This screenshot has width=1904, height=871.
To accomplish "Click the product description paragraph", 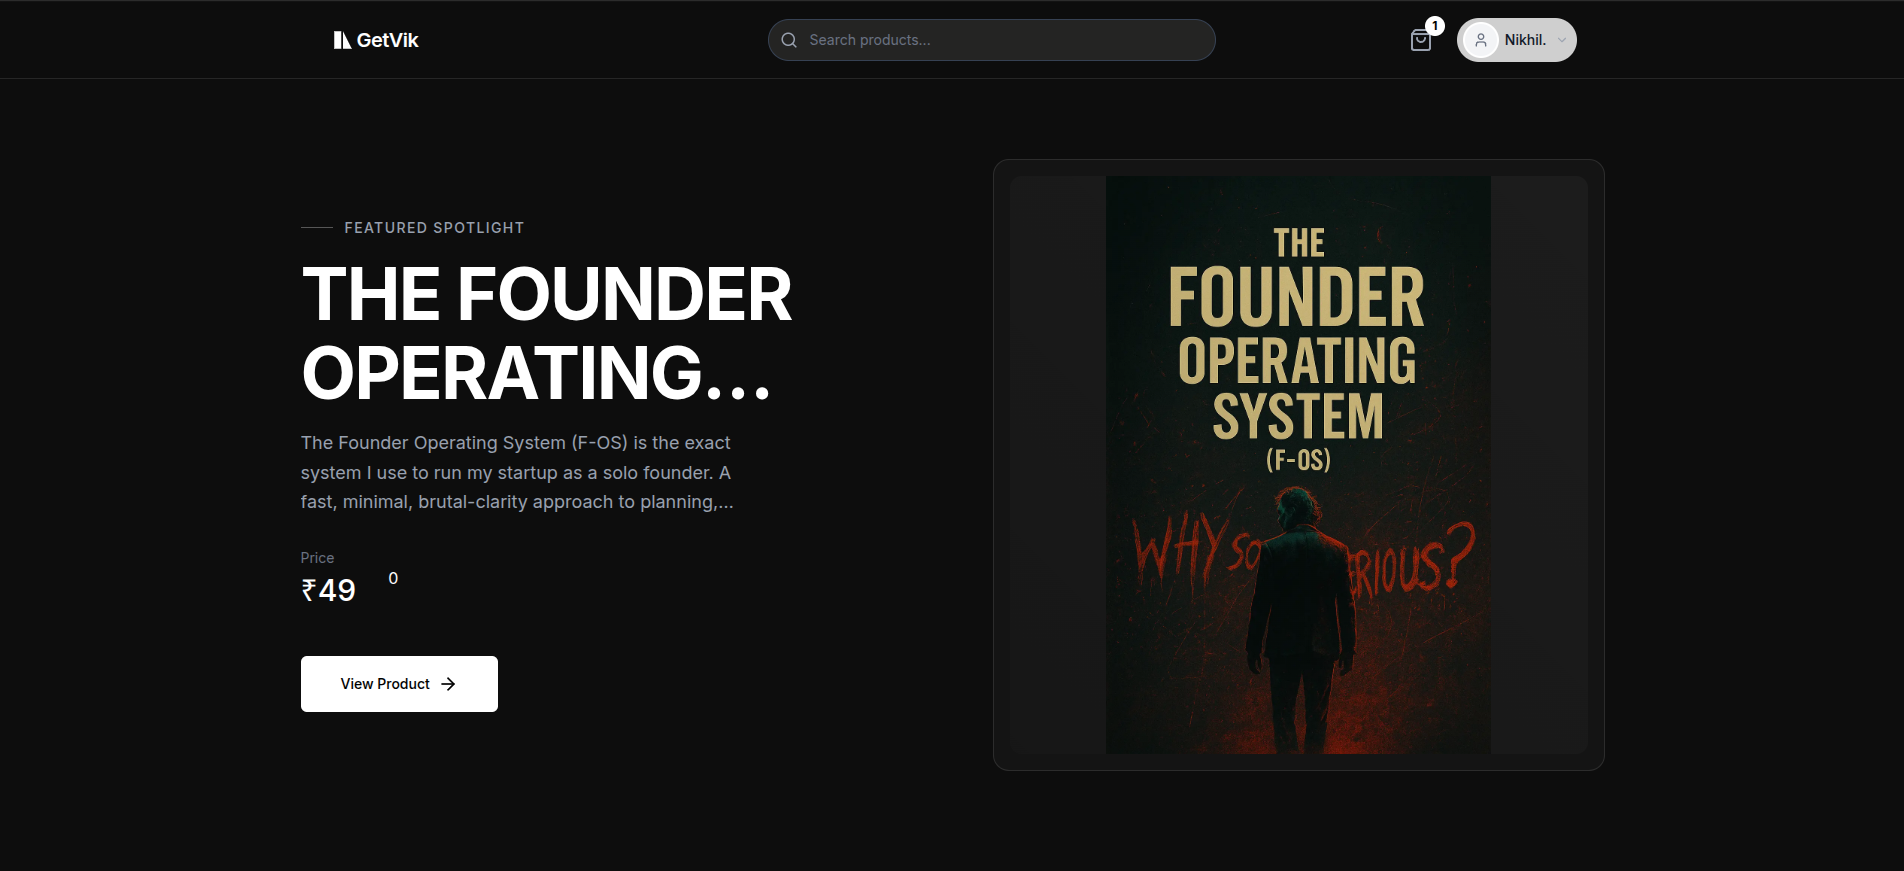I will (517, 472).
